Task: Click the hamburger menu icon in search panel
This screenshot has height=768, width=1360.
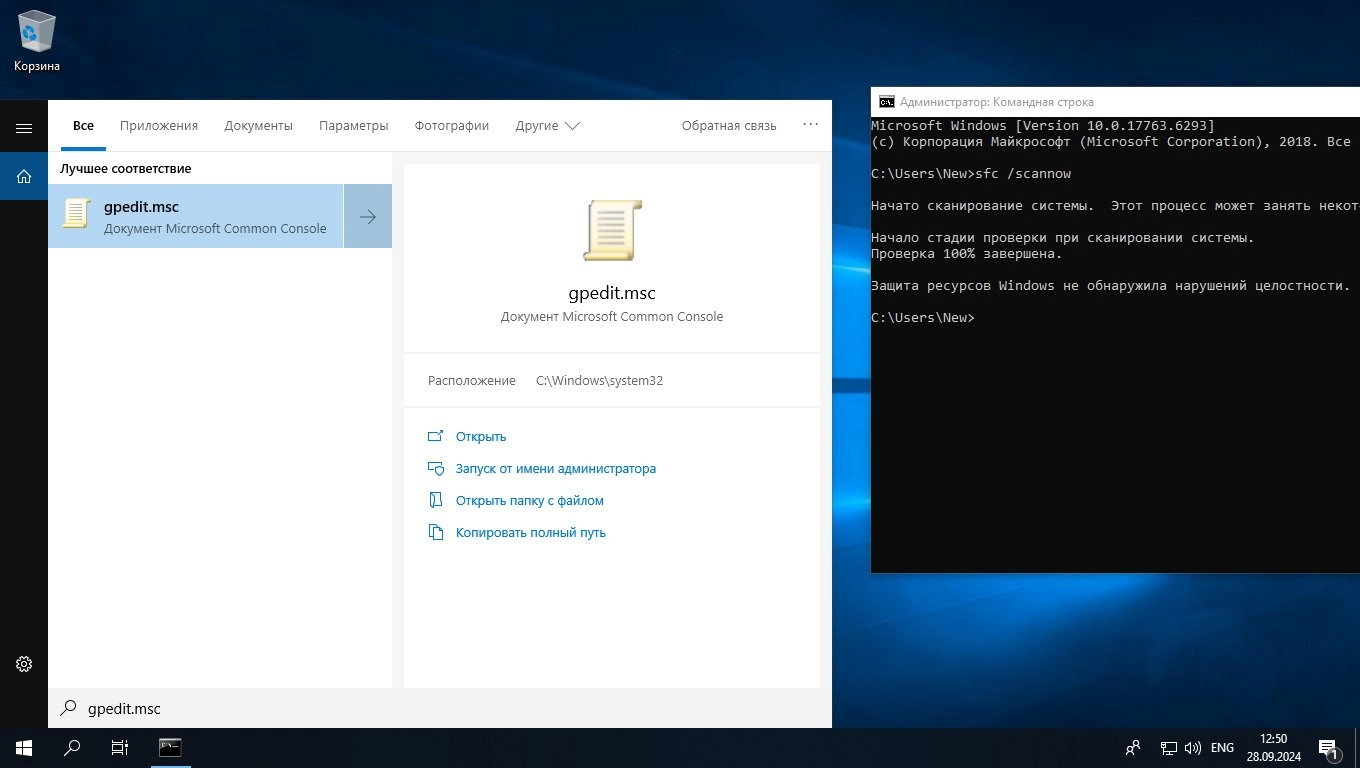Action: coord(24,128)
